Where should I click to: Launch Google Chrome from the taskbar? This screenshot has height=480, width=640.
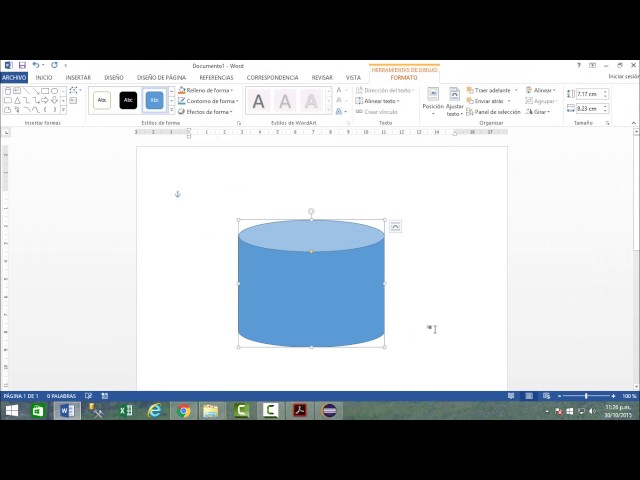tap(184, 410)
